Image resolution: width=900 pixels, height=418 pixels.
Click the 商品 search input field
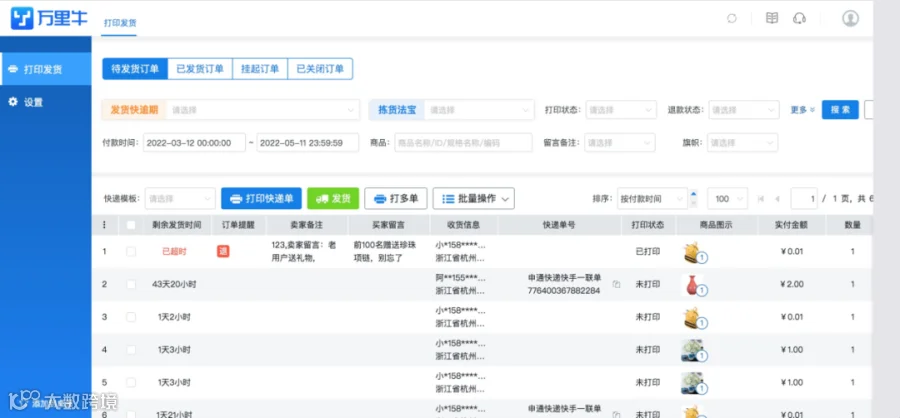pos(463,143)
